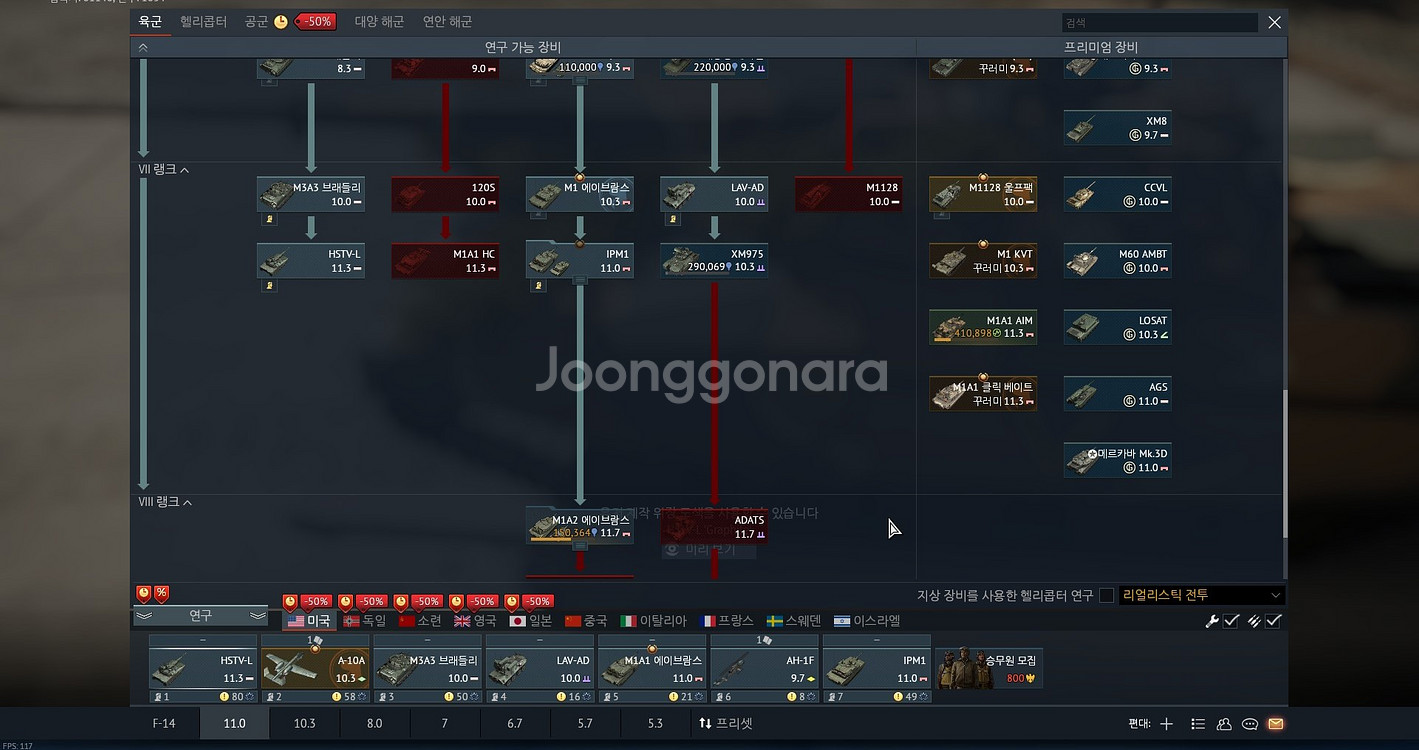The image size is (1419, 750).
Task: Choose the 10.3 preset
Action: coord(304,723)
